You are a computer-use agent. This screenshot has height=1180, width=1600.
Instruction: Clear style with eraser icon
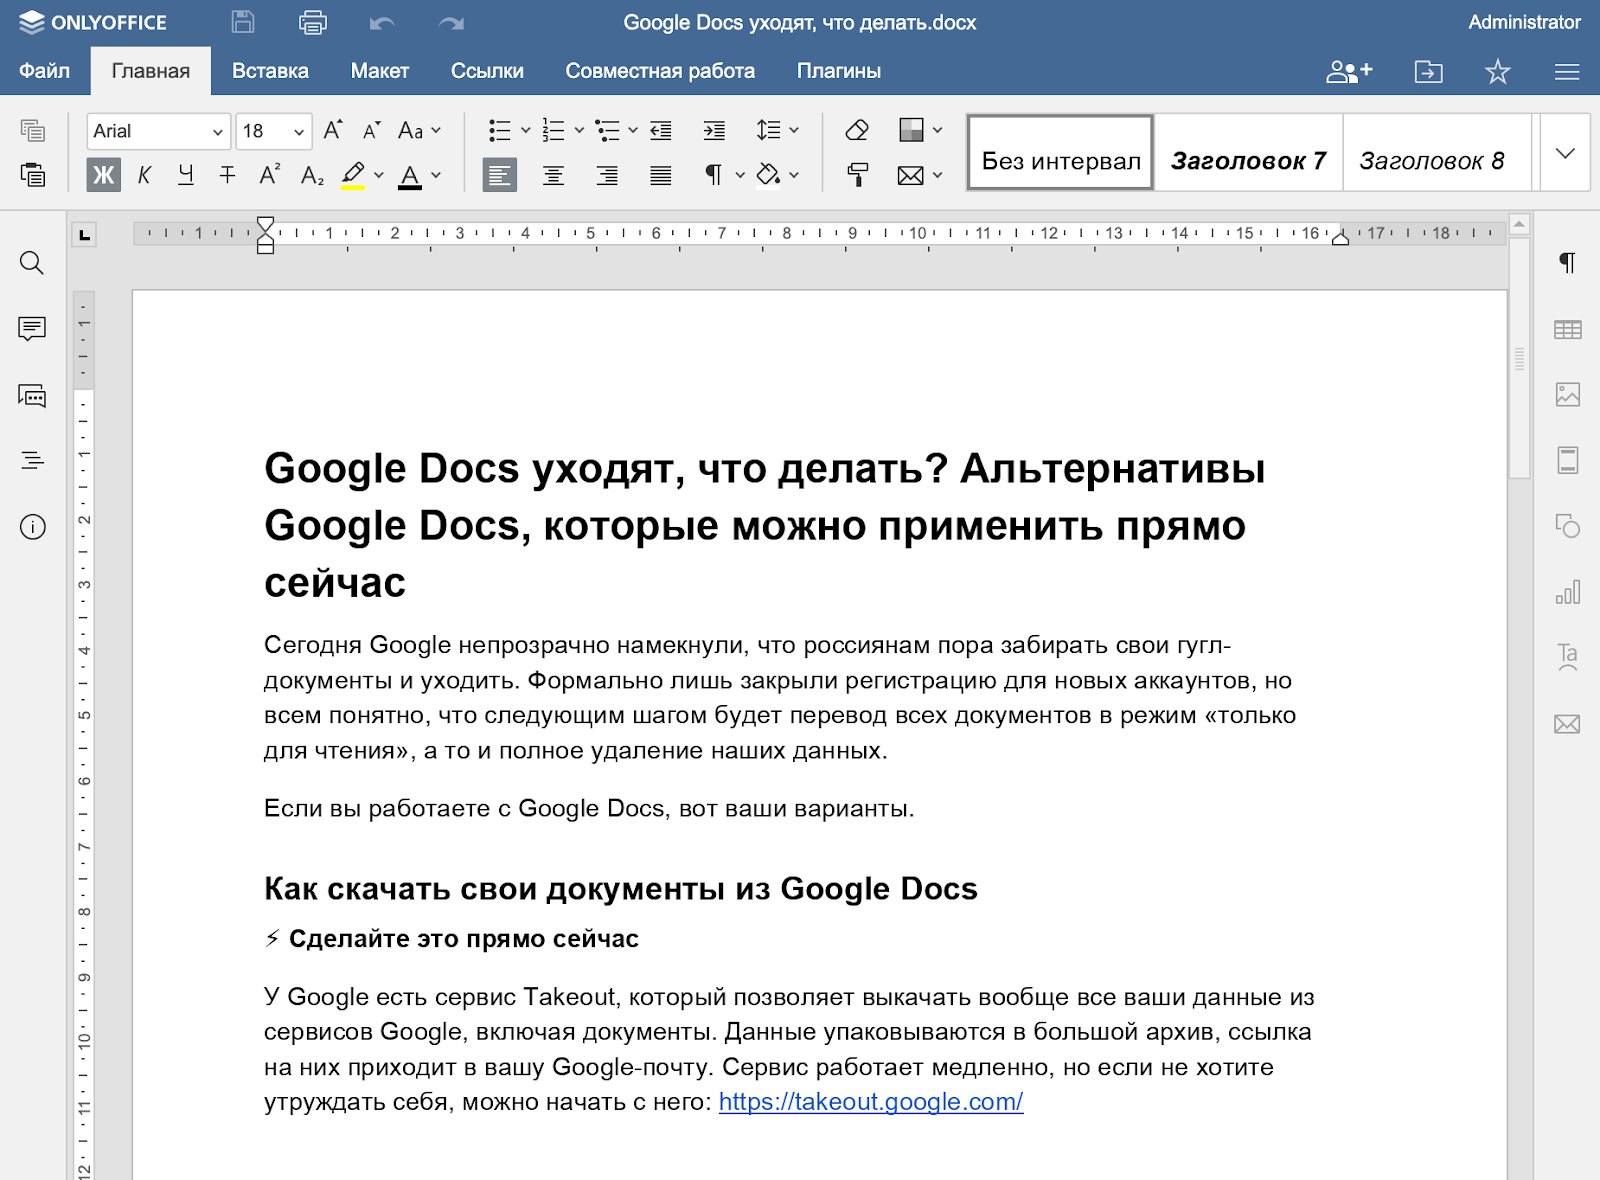[857, 130]
